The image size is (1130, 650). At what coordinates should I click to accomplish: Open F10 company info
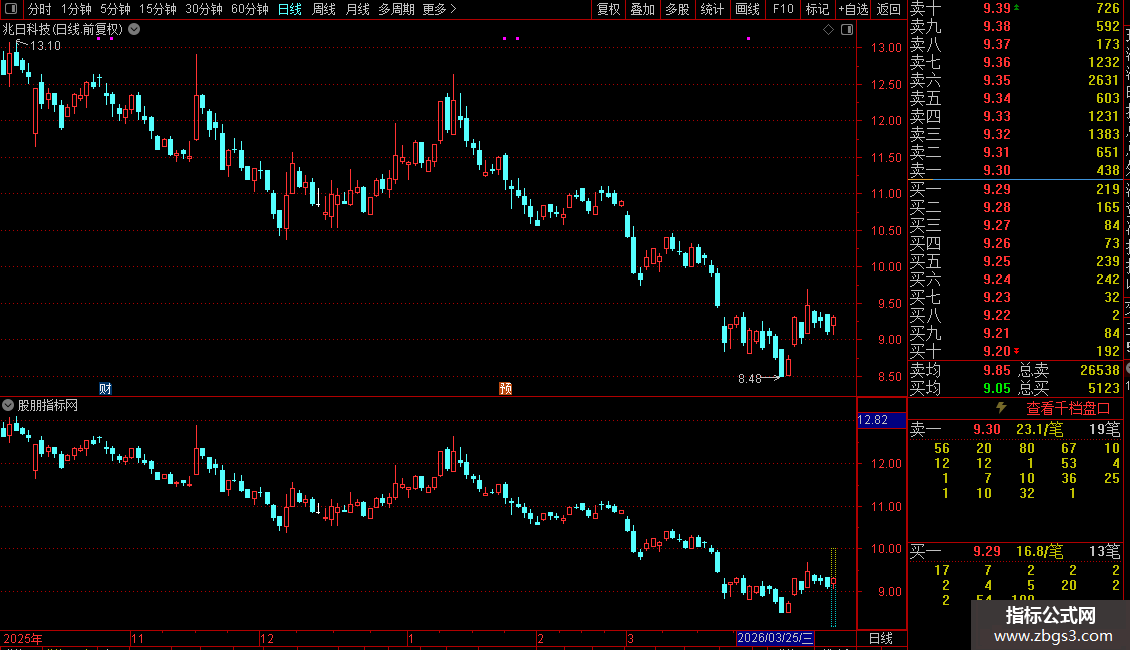pyautogui.click(x=783, y=9)
